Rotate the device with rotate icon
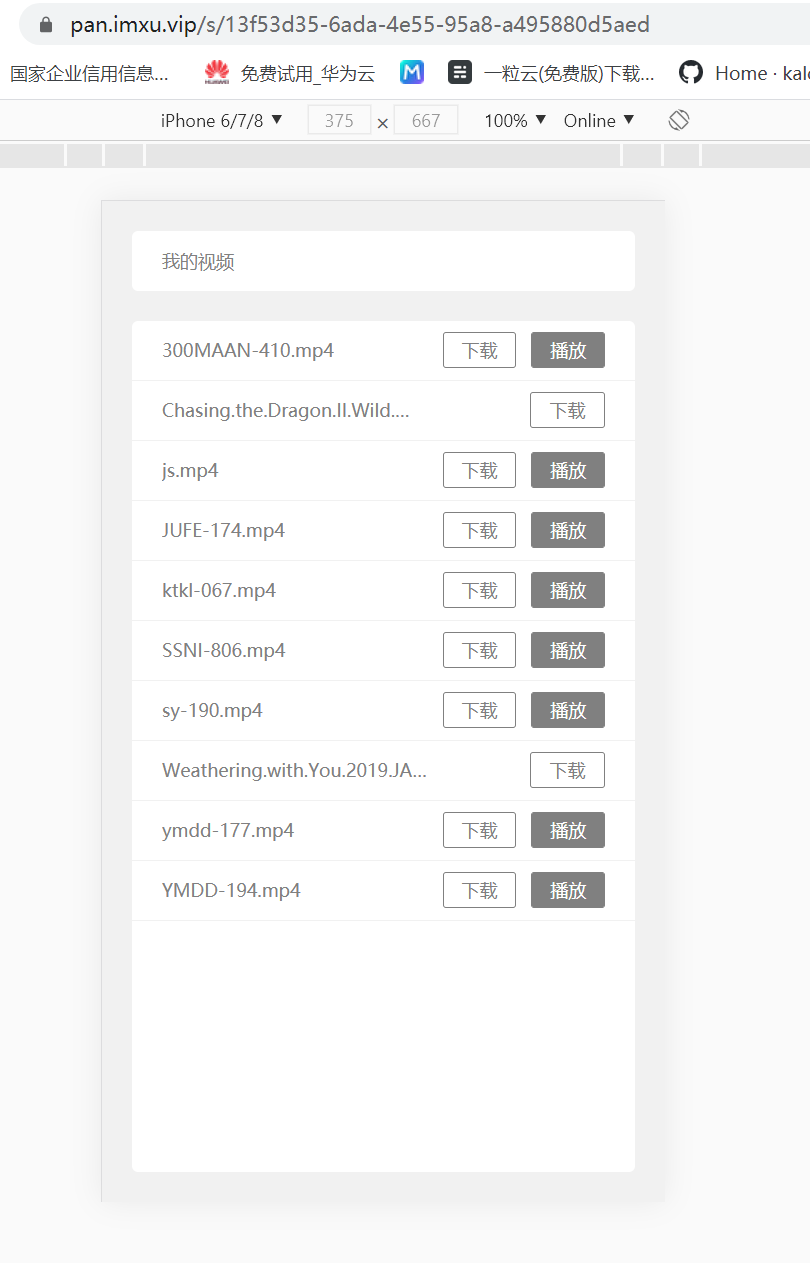The image size is (810, 1263). tap(679, 120)
